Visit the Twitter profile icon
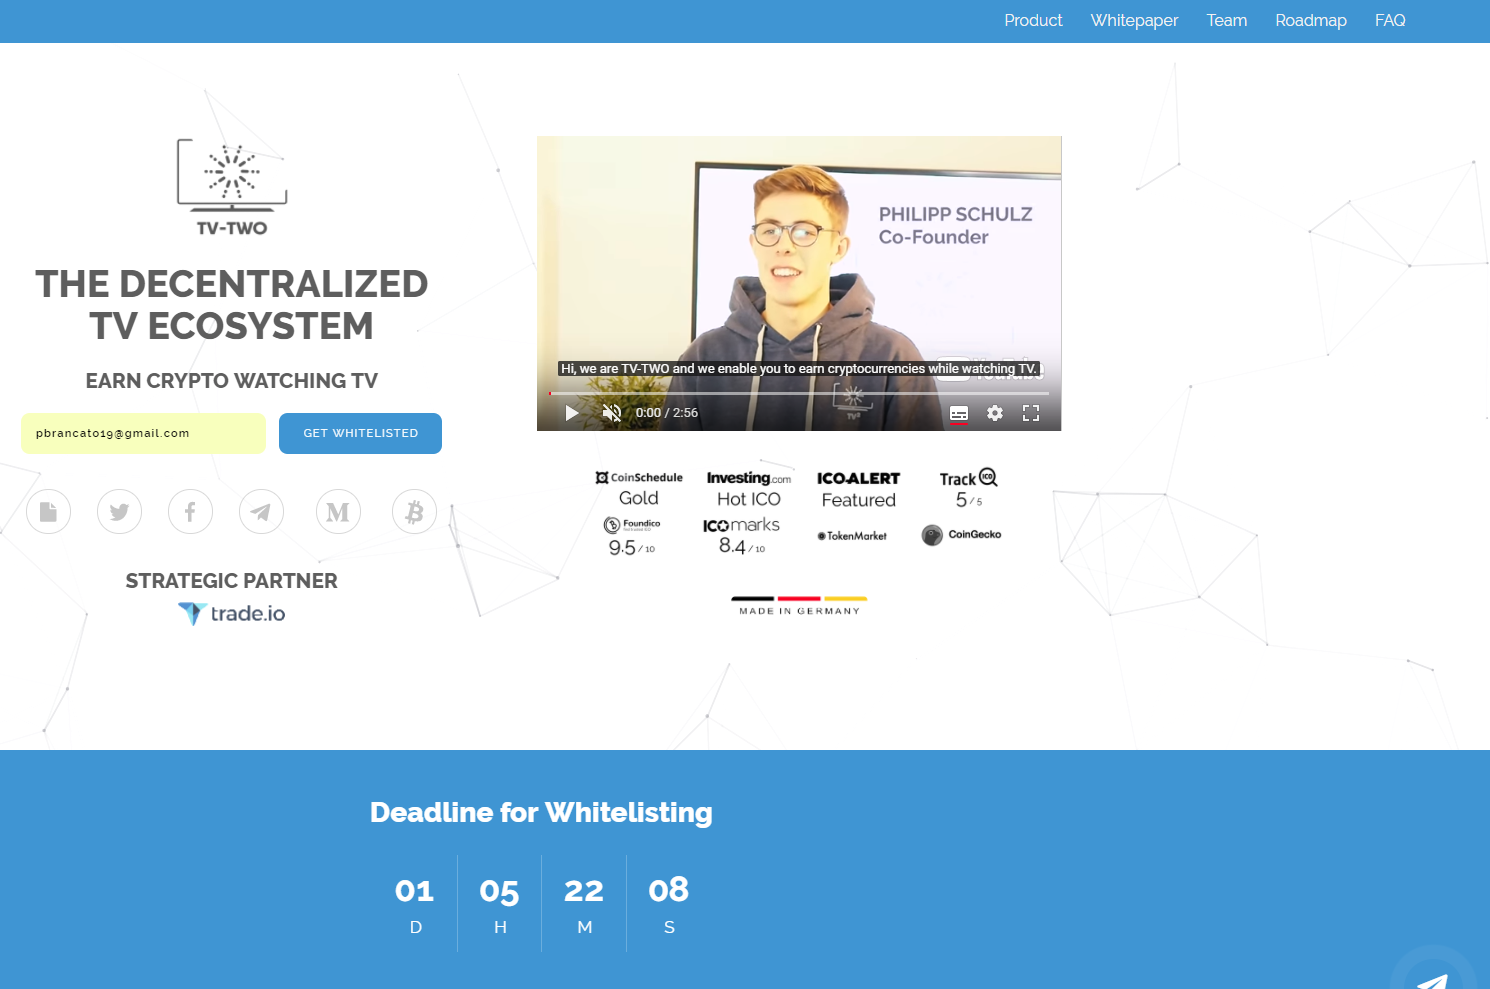 pos(119,512)
